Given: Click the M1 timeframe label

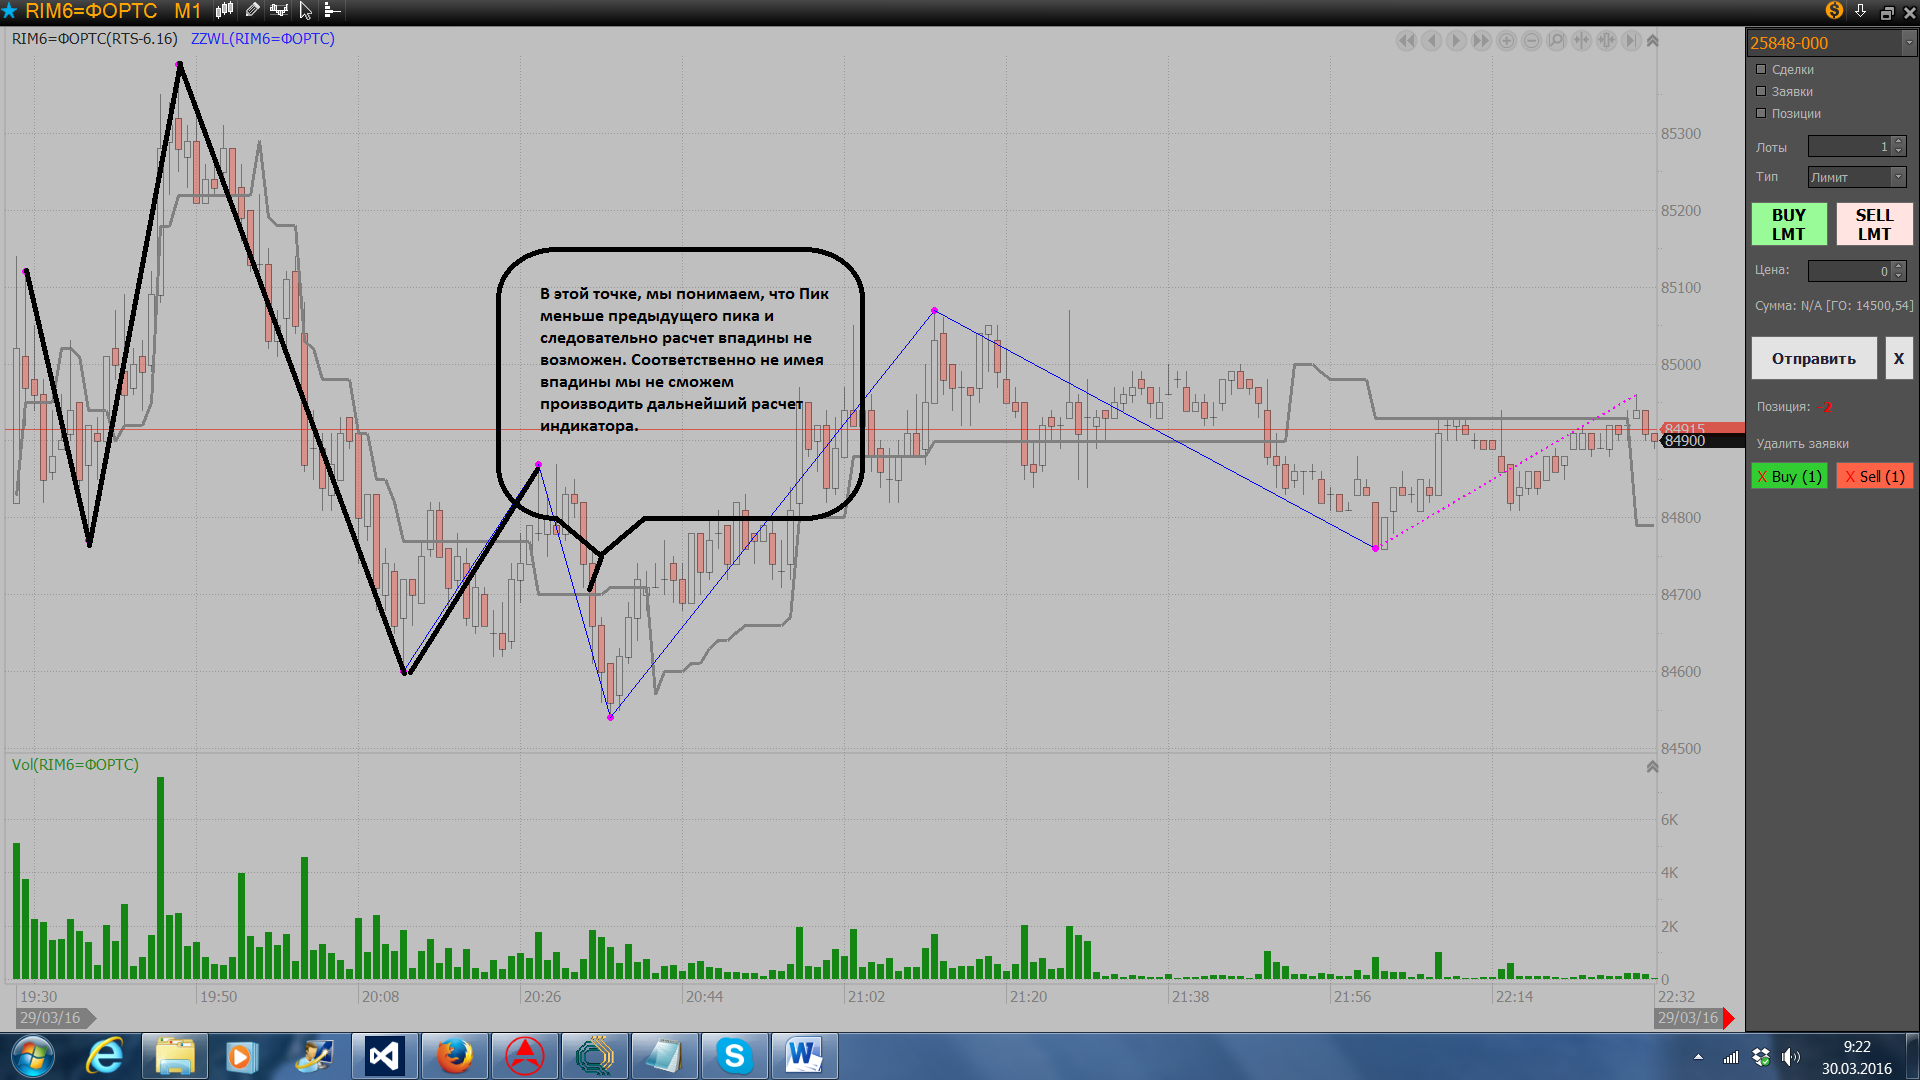Looking at the screenshot, I should (187, 11).
